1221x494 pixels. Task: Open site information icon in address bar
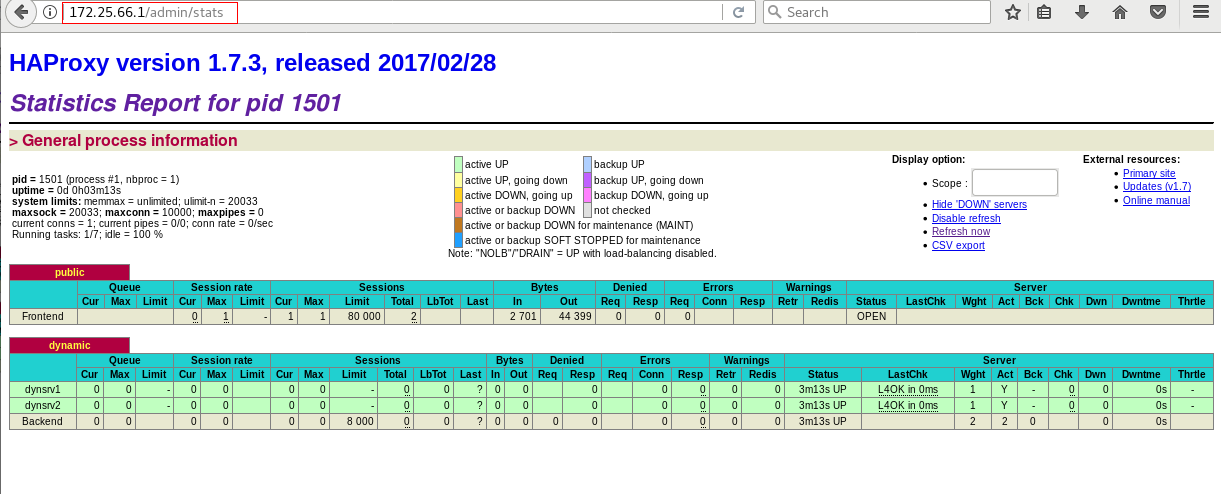tap(49, 13)
